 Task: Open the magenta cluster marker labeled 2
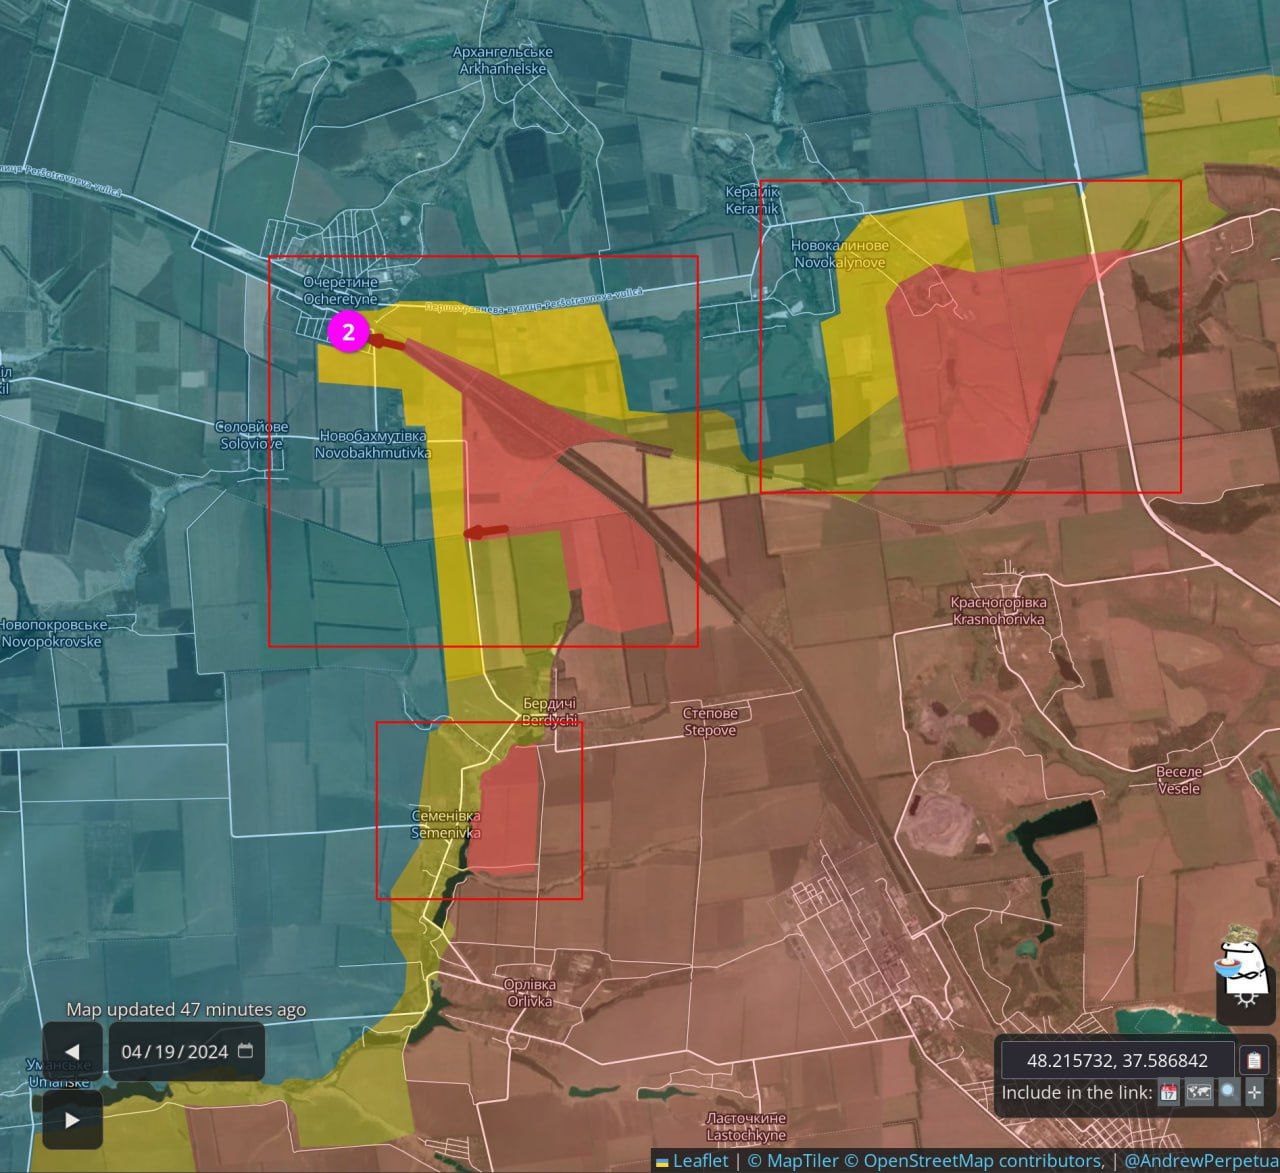348,332
